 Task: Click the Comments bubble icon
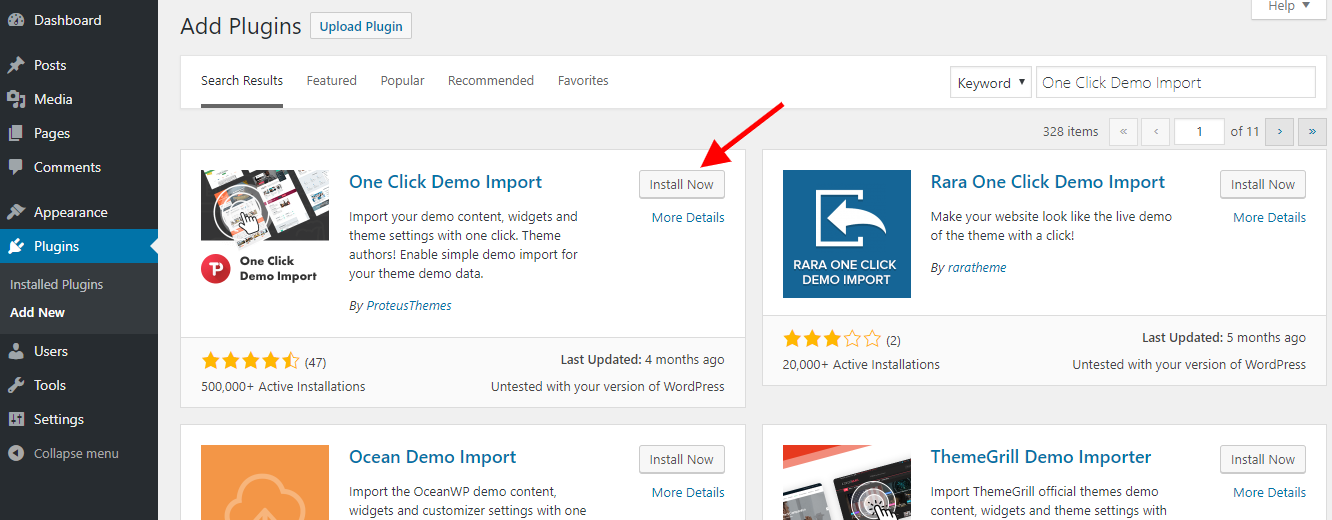tap(16, 167)
